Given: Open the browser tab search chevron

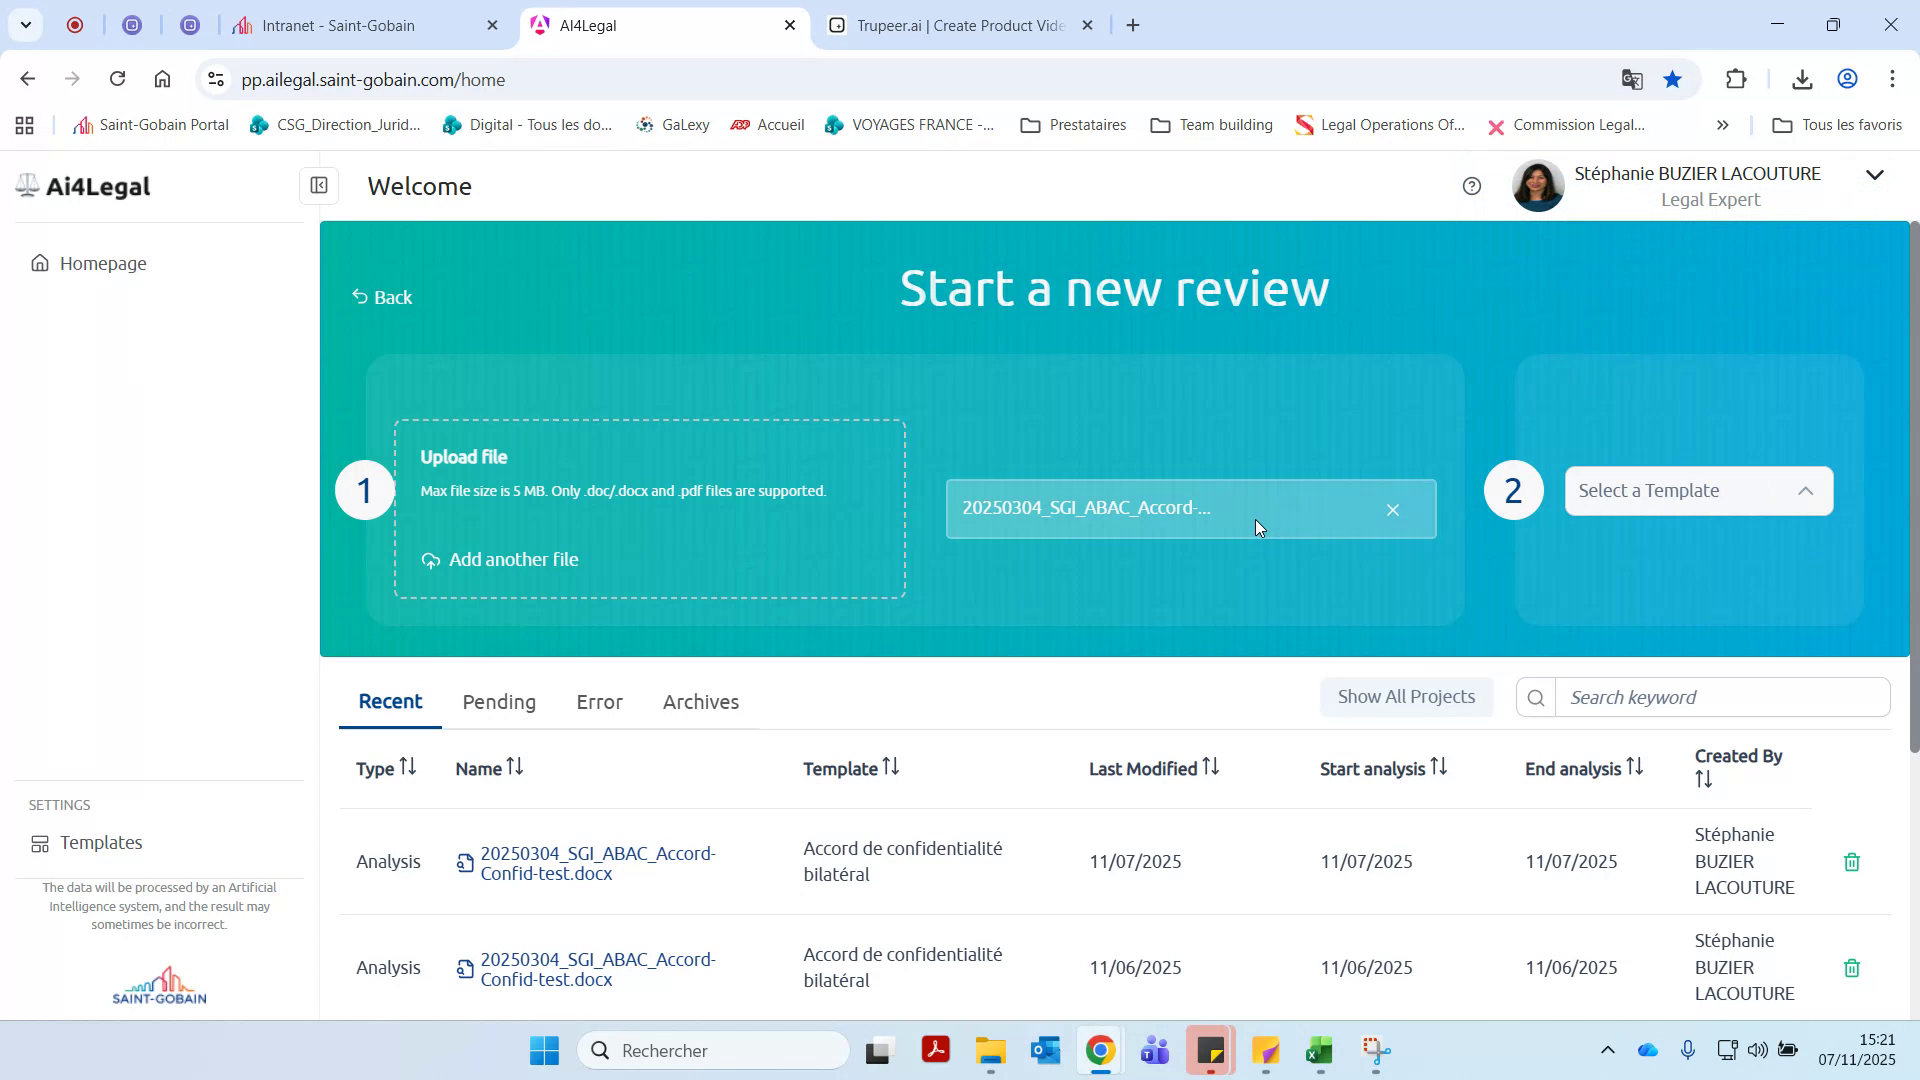Looking at the screenshot, I should [x=26, y=25].
